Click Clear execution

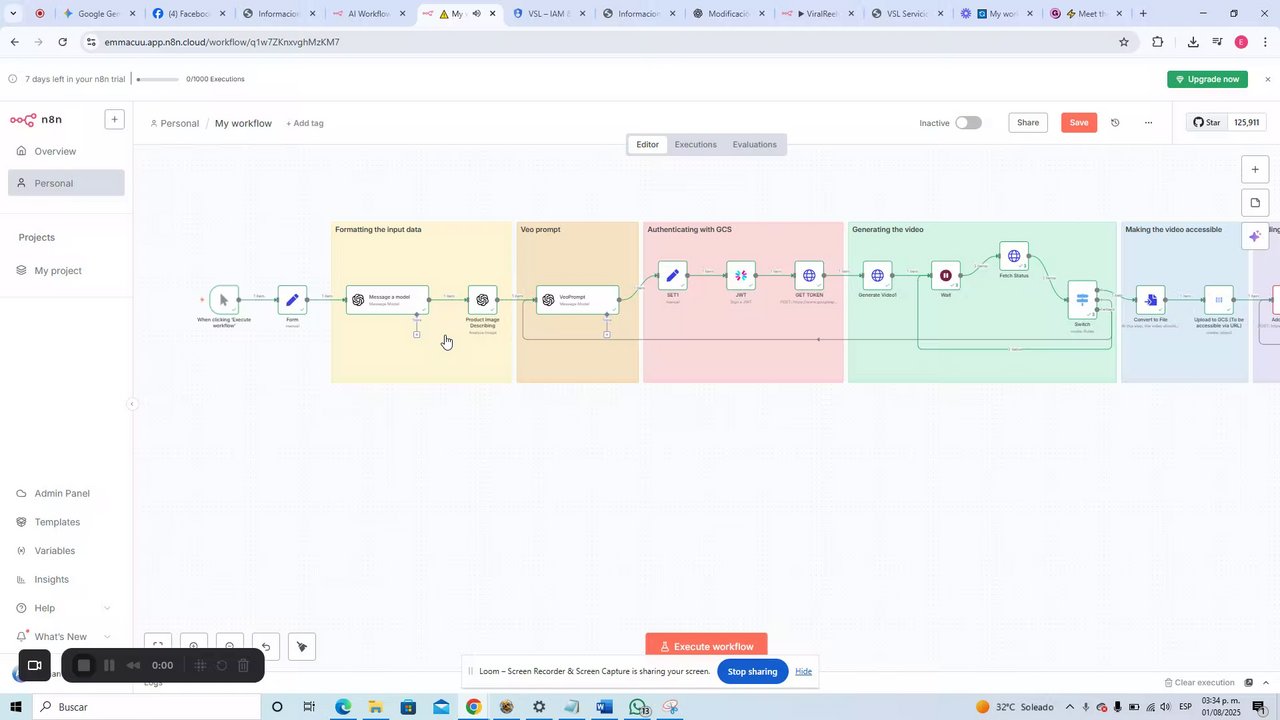1200,683
